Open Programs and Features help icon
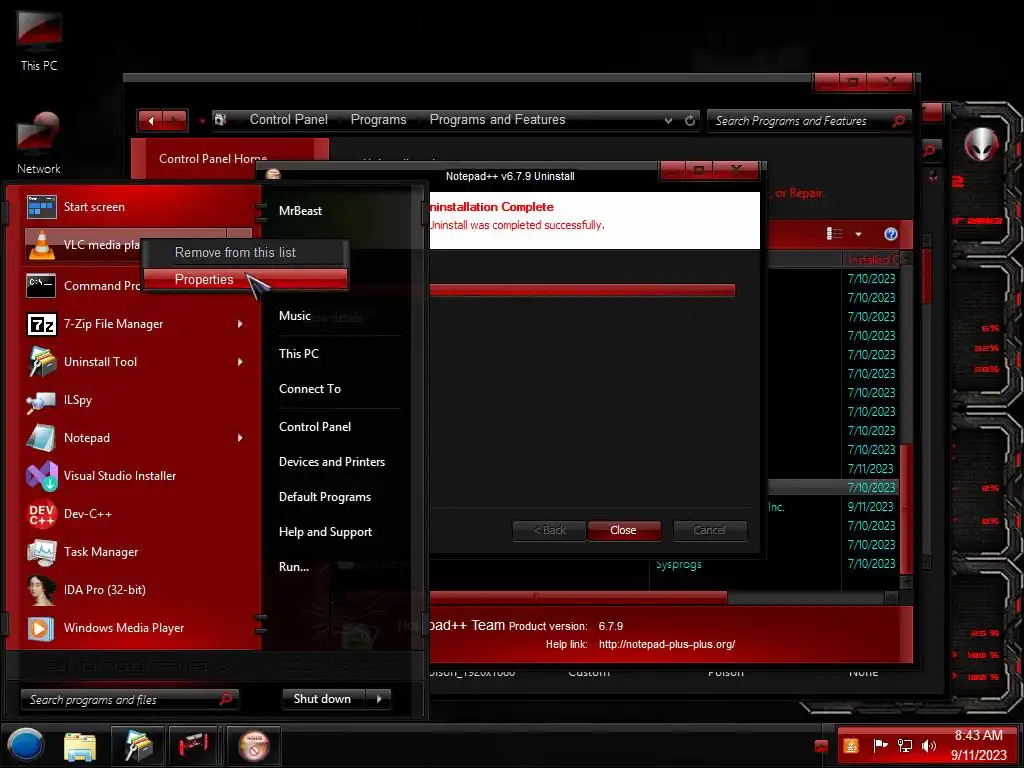This screenshot has height=768, width=1024. coord(890,234)
